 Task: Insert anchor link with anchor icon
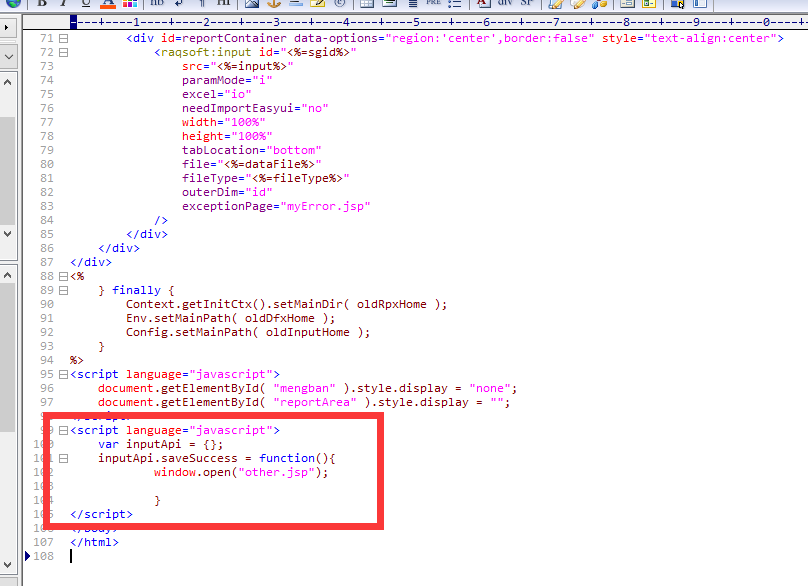[273, 4]
